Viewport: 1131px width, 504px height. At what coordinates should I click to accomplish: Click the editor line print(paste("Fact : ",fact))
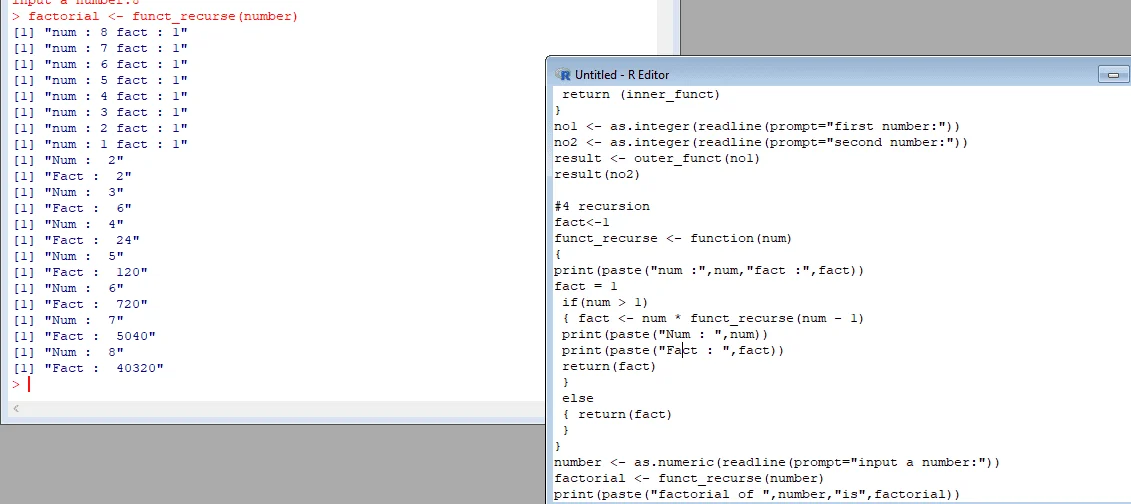[x=673, y=350]
